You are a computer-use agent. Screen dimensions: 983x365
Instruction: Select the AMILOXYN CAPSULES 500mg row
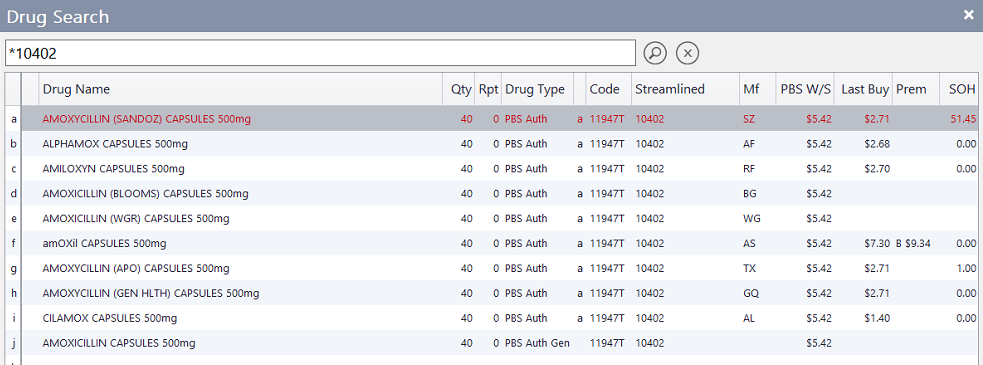pos(500,169)
